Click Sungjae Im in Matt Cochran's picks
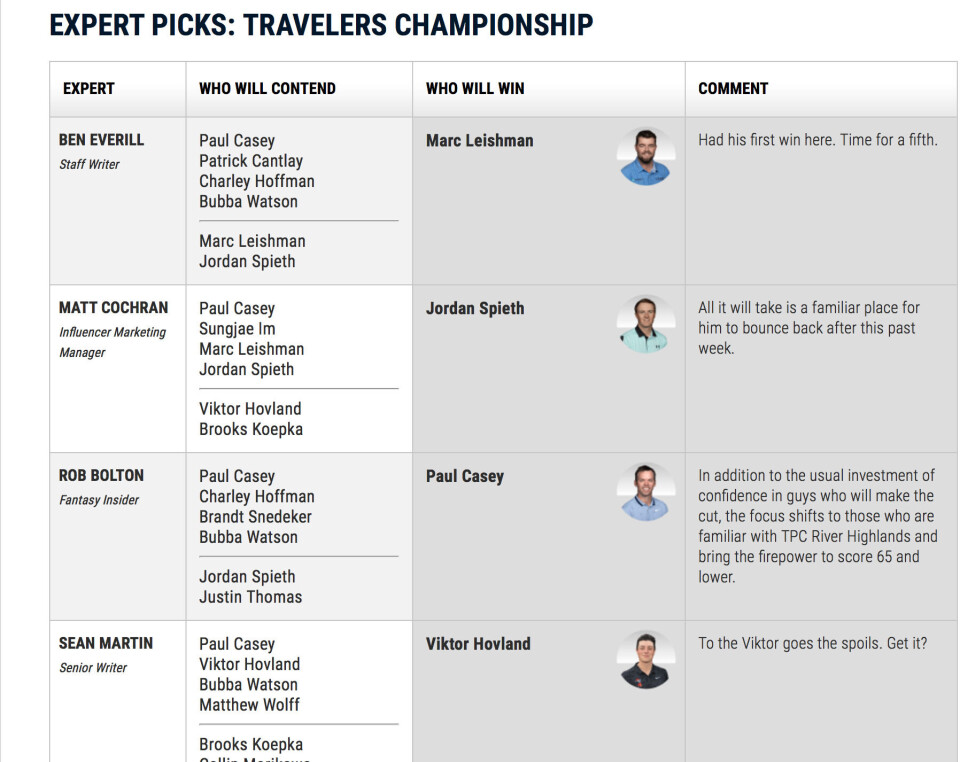960x762 pixels. tap(237, 329)
